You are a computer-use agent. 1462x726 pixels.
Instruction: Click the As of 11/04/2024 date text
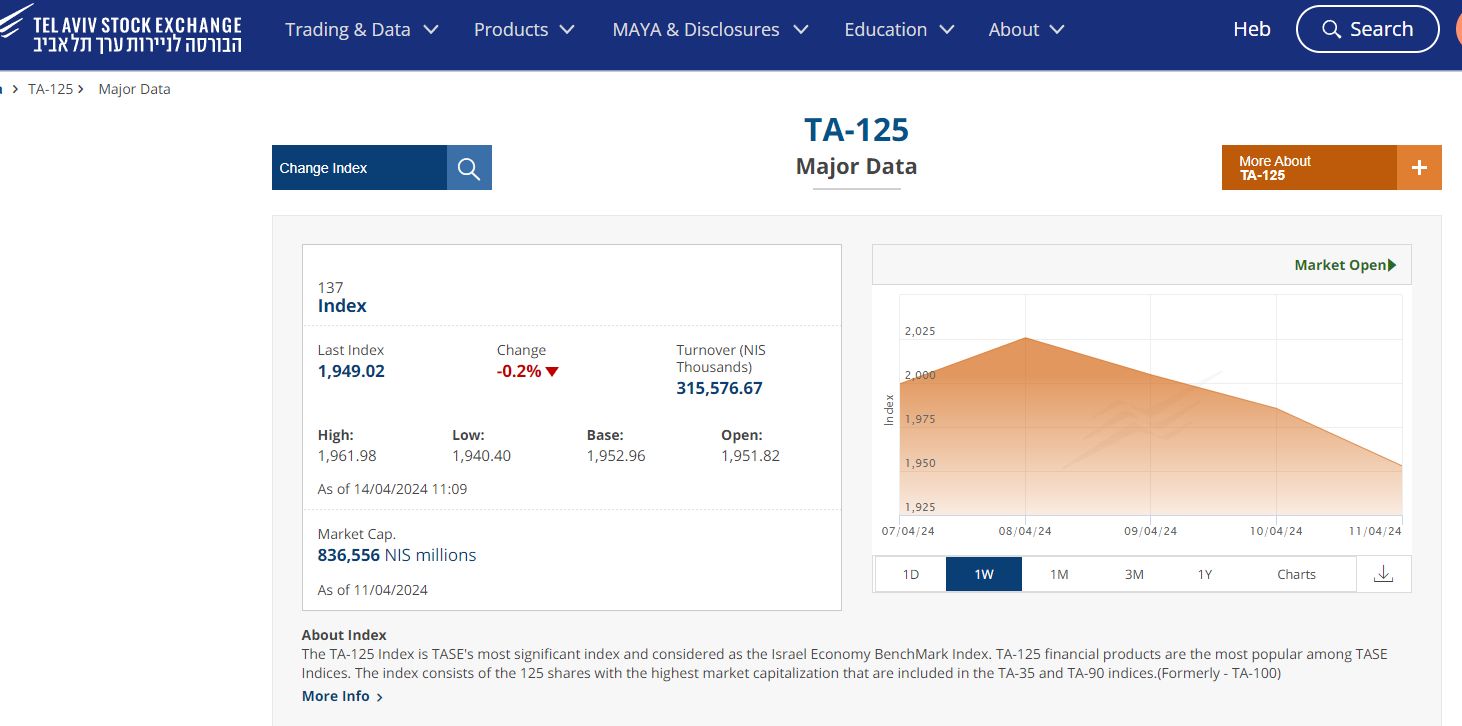point(373,590)
